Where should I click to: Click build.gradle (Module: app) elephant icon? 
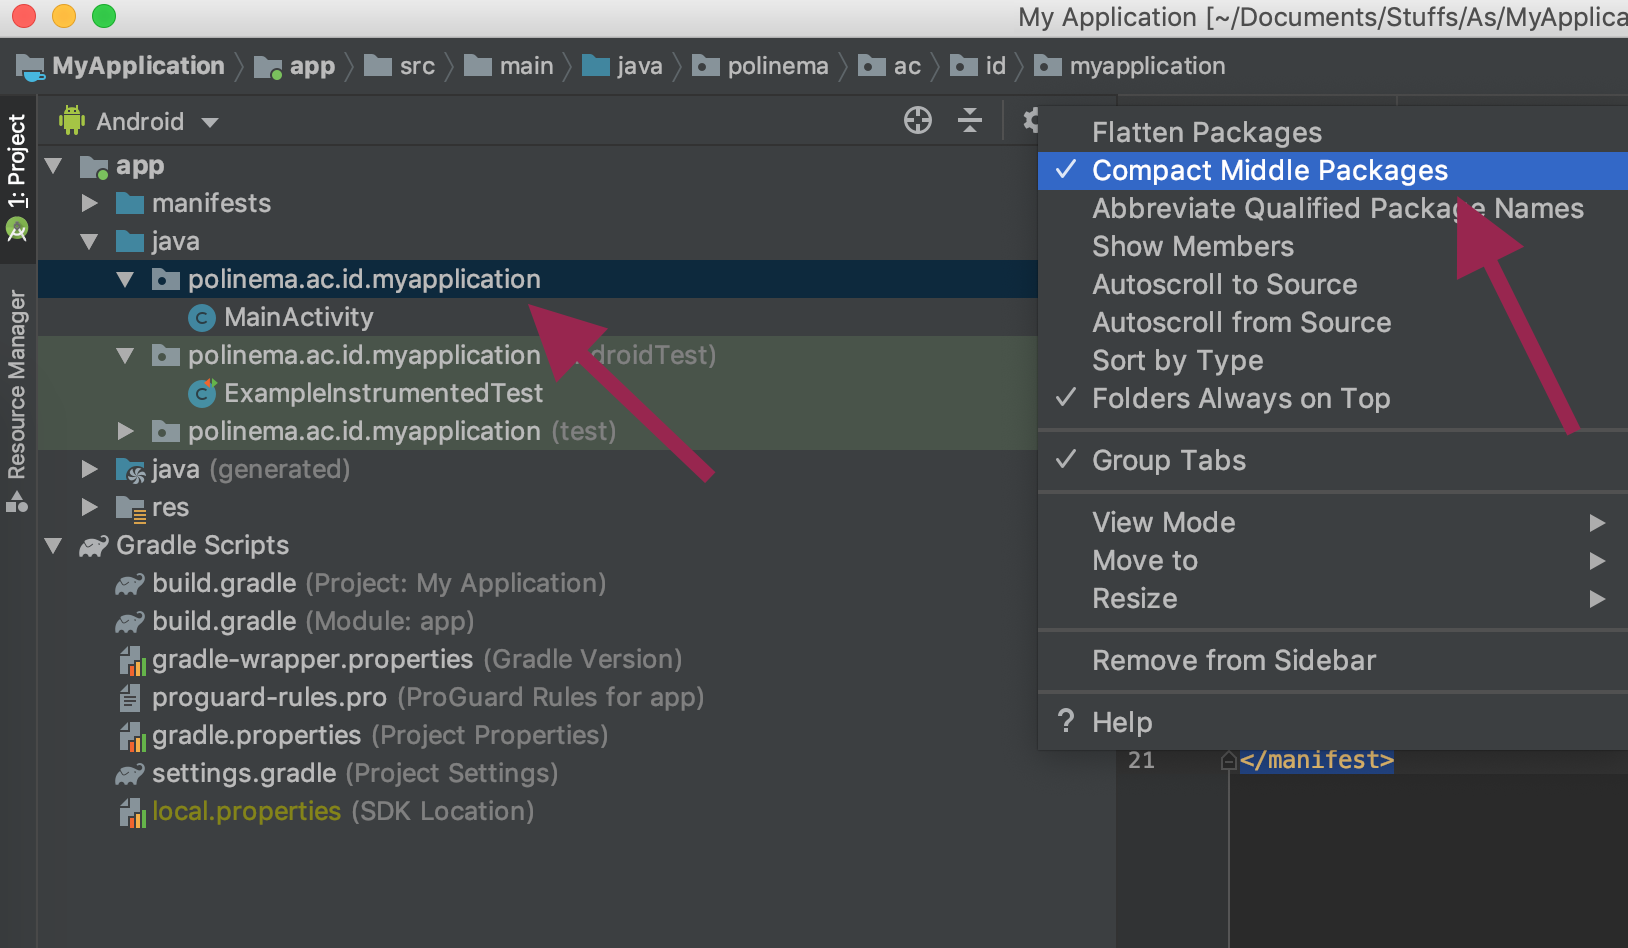click(130, 622)
